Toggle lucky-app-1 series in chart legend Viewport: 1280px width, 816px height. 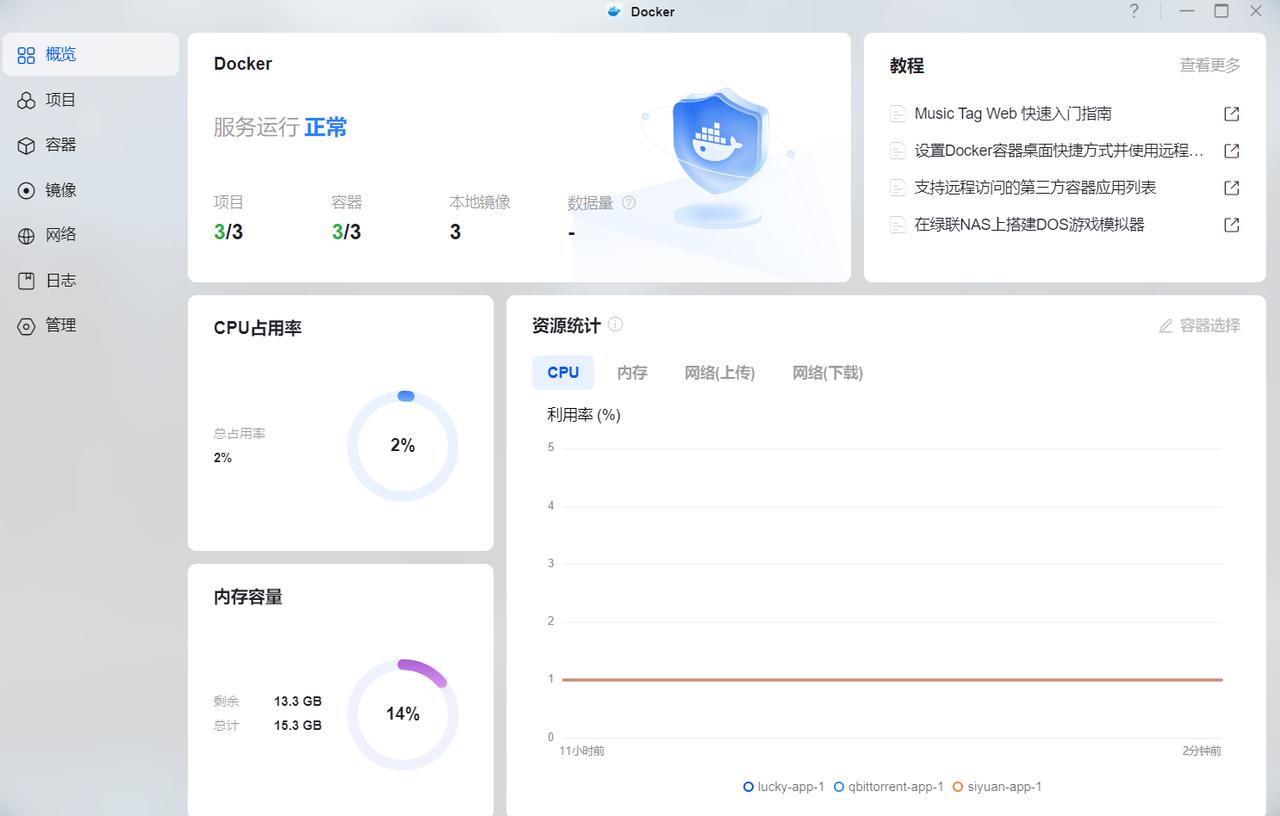click(x=784, y=787)
